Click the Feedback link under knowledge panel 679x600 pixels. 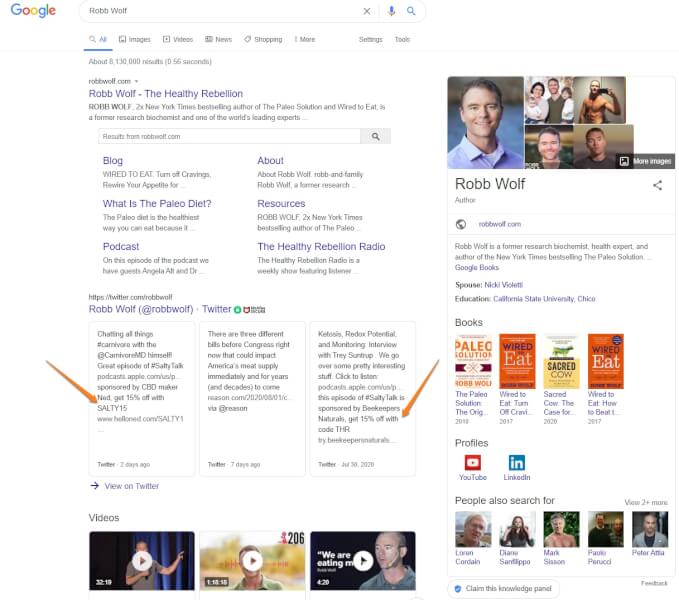pos(654,583)
